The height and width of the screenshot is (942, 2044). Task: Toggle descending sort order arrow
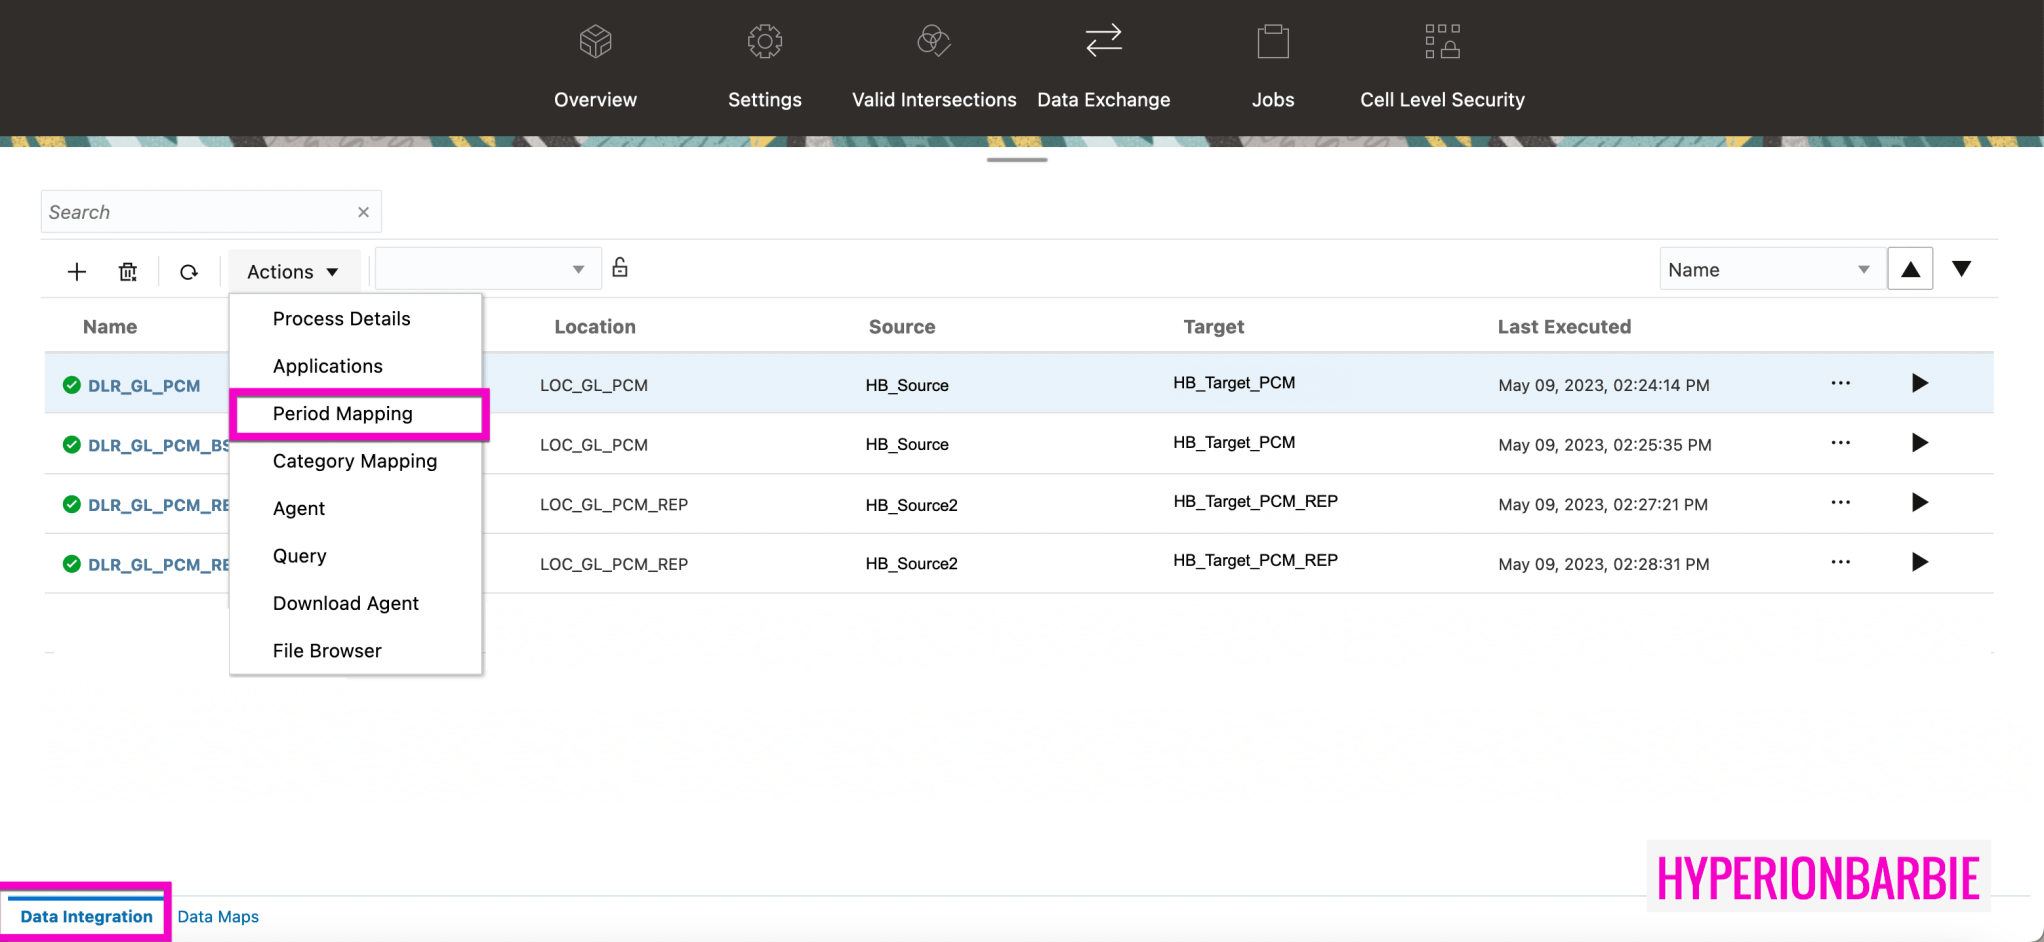click(x=1961, y=268)
